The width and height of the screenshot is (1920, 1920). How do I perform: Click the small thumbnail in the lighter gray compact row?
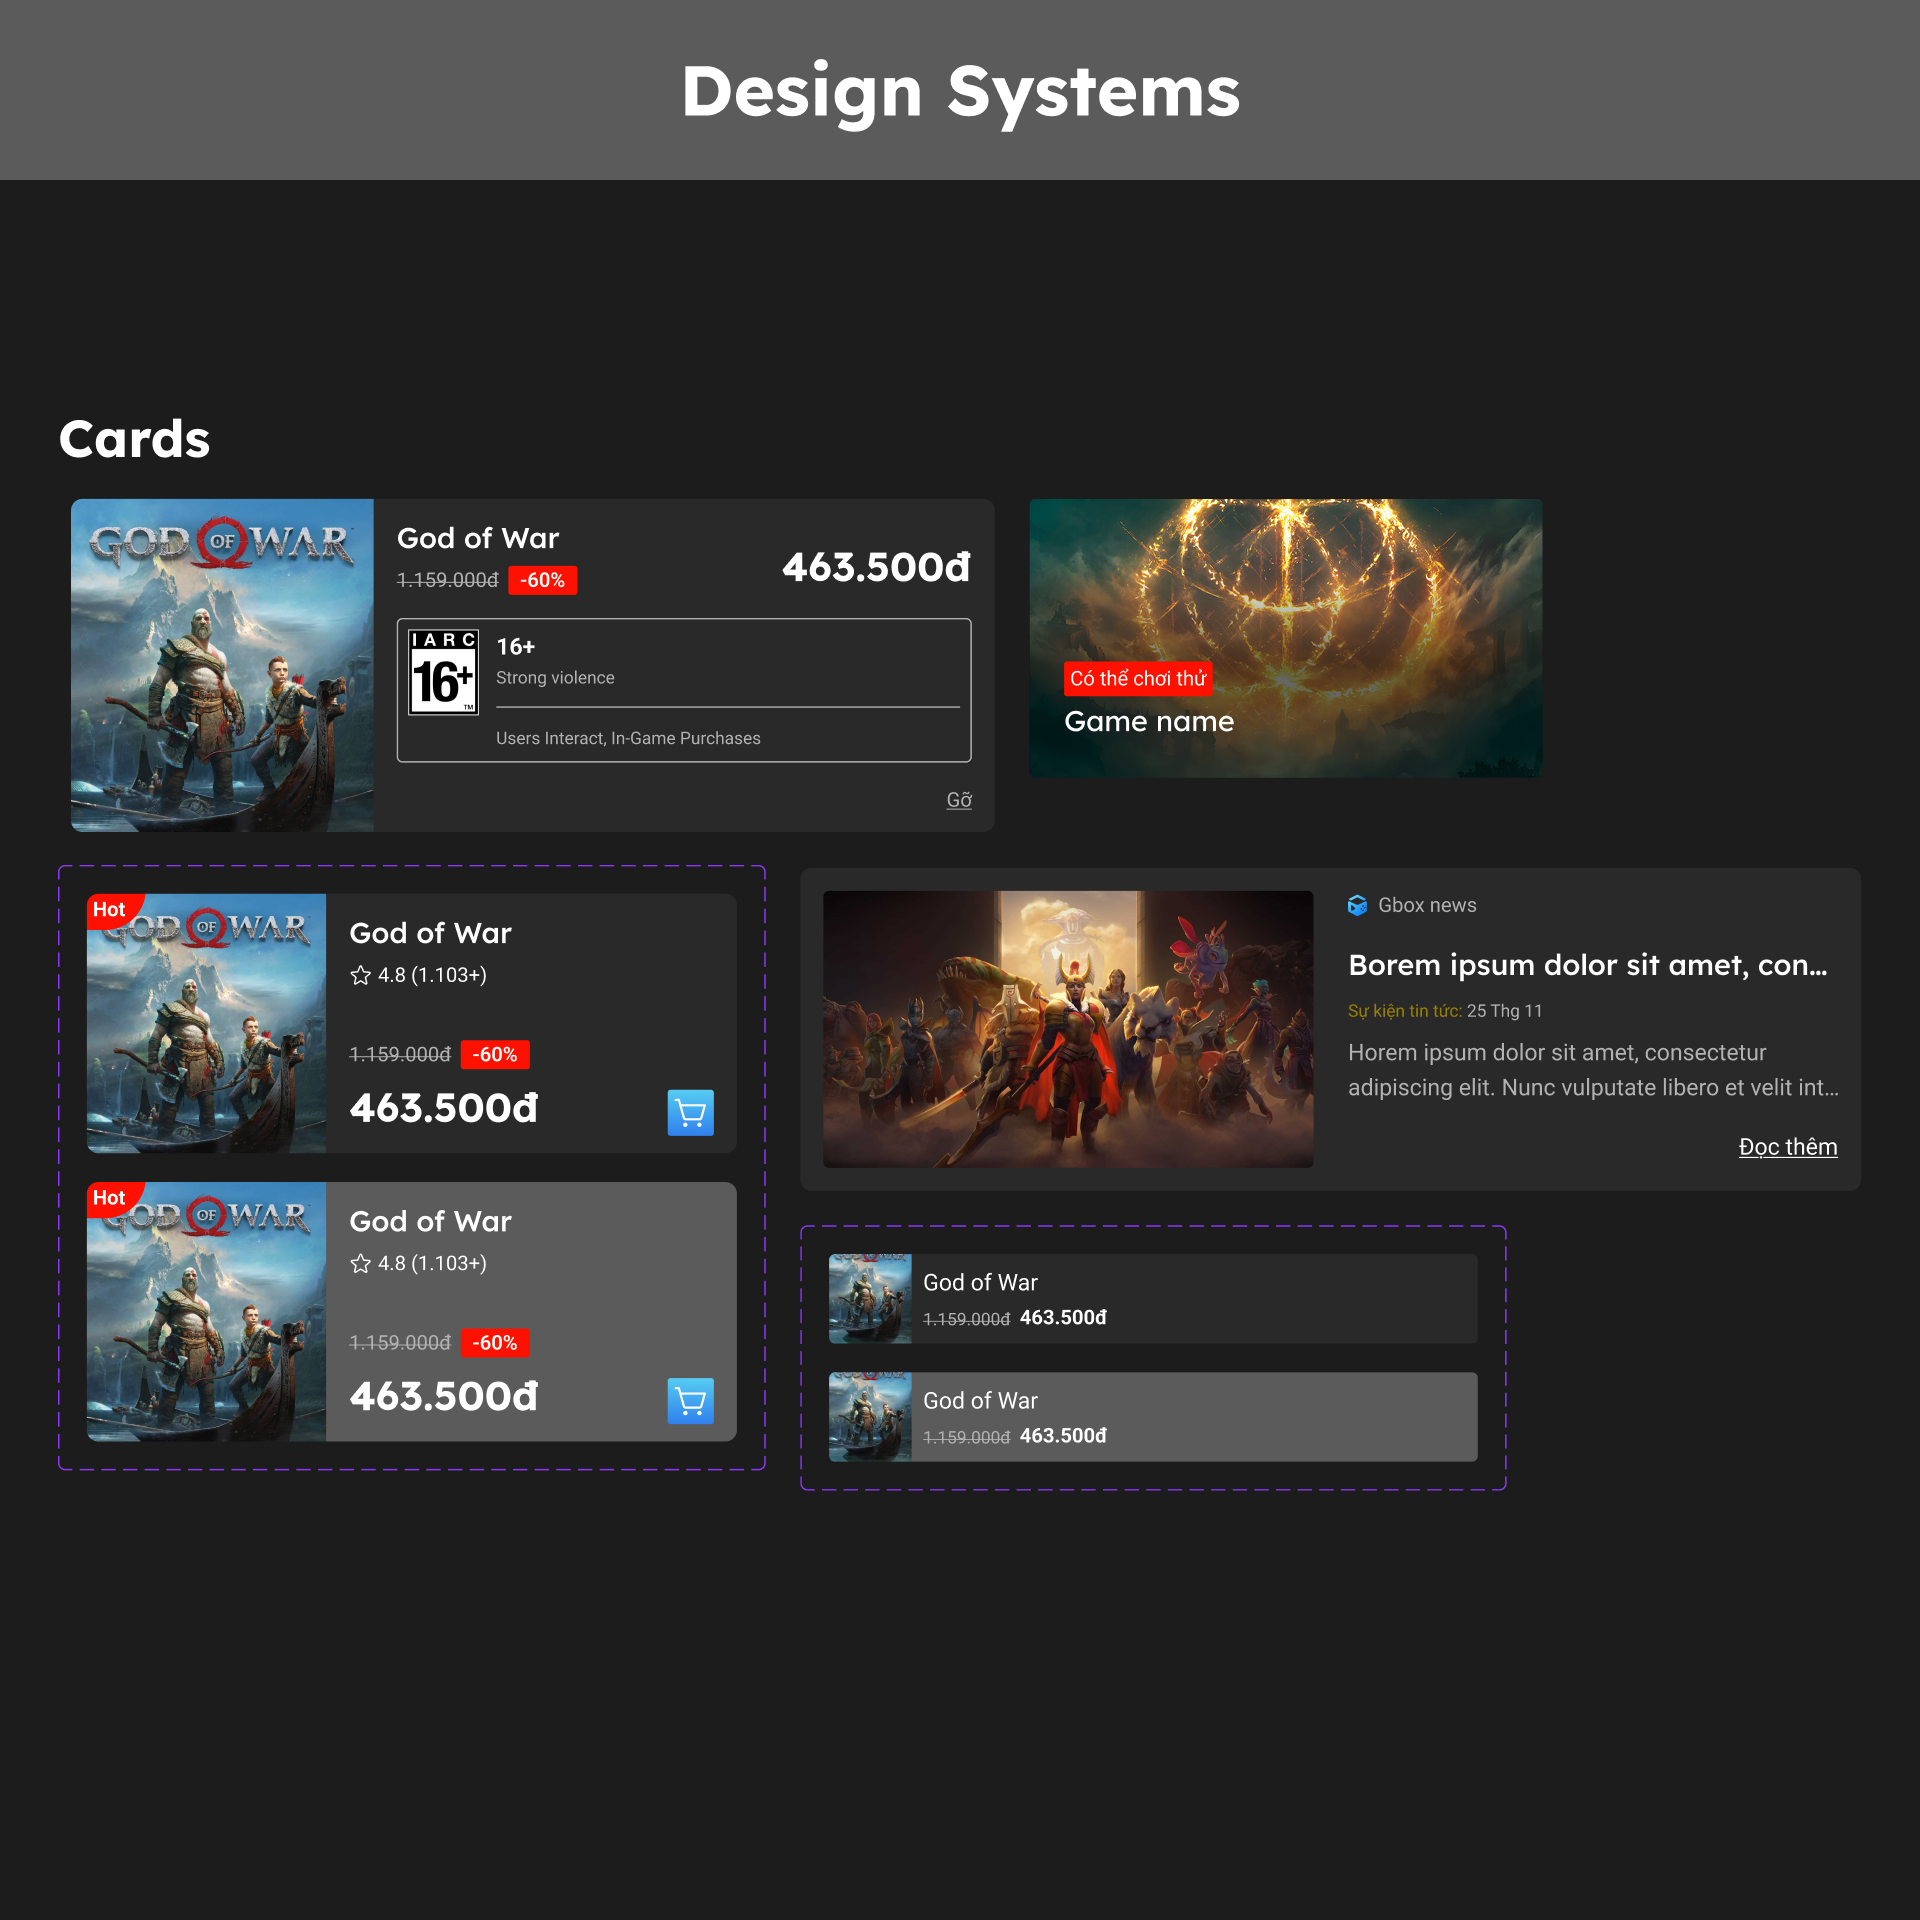tap(870, 1416)
